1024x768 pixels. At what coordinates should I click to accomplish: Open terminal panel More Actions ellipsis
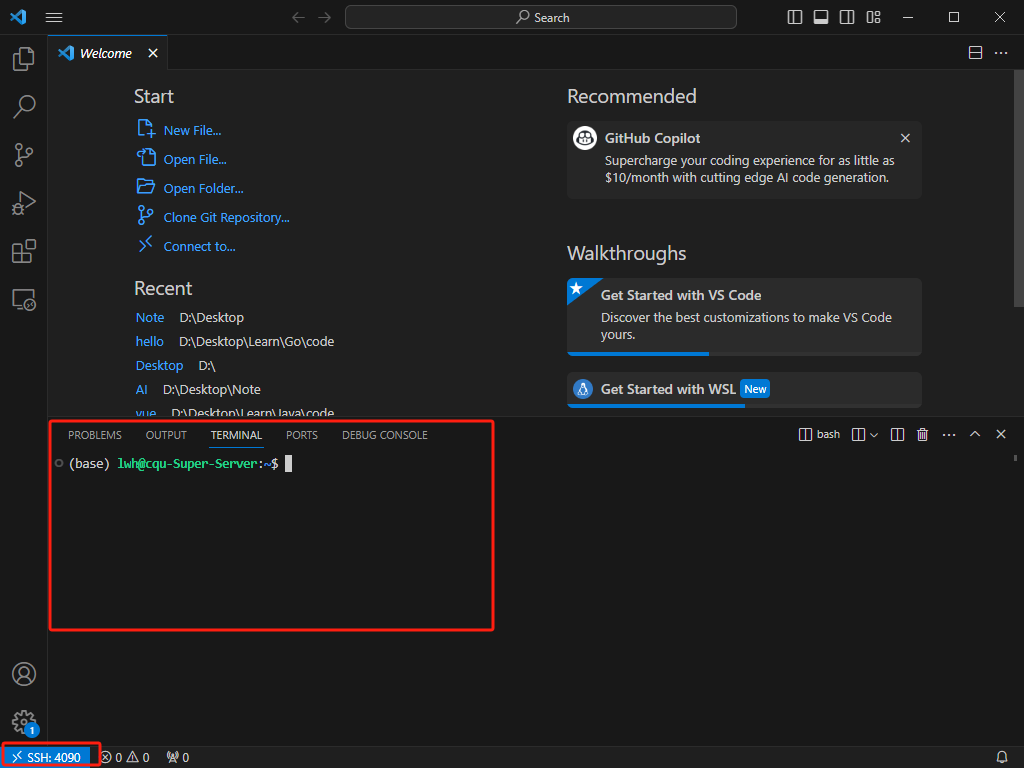tap(949, 434)
